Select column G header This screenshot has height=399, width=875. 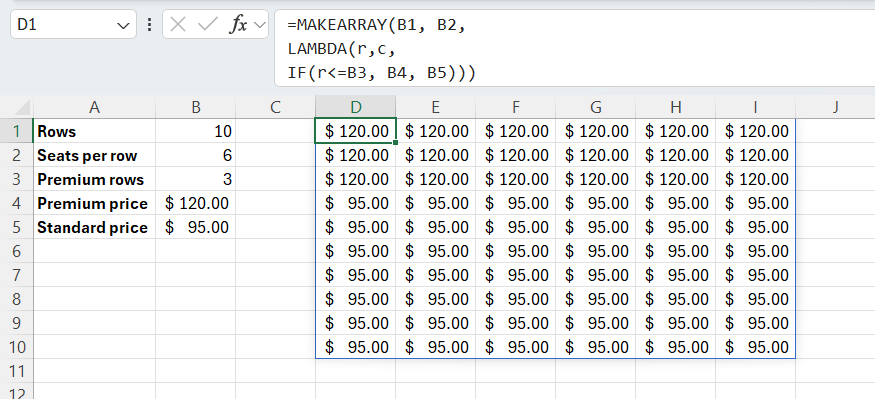point(595,107)
